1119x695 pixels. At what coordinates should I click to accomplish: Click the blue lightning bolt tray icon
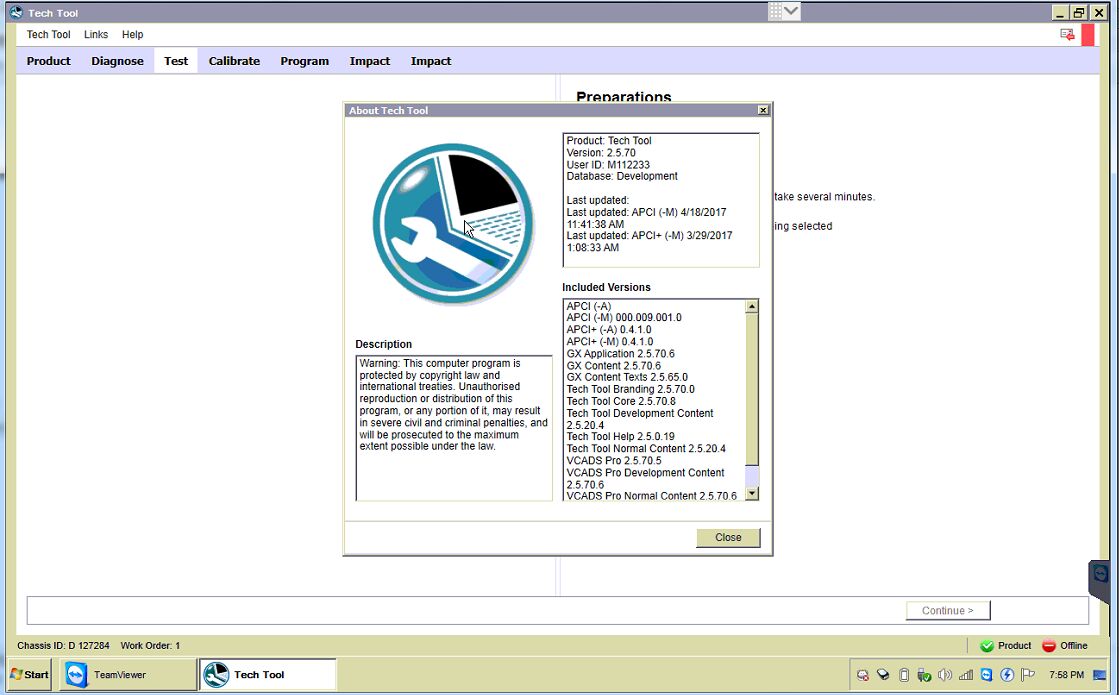click(x=1007, y=674)
